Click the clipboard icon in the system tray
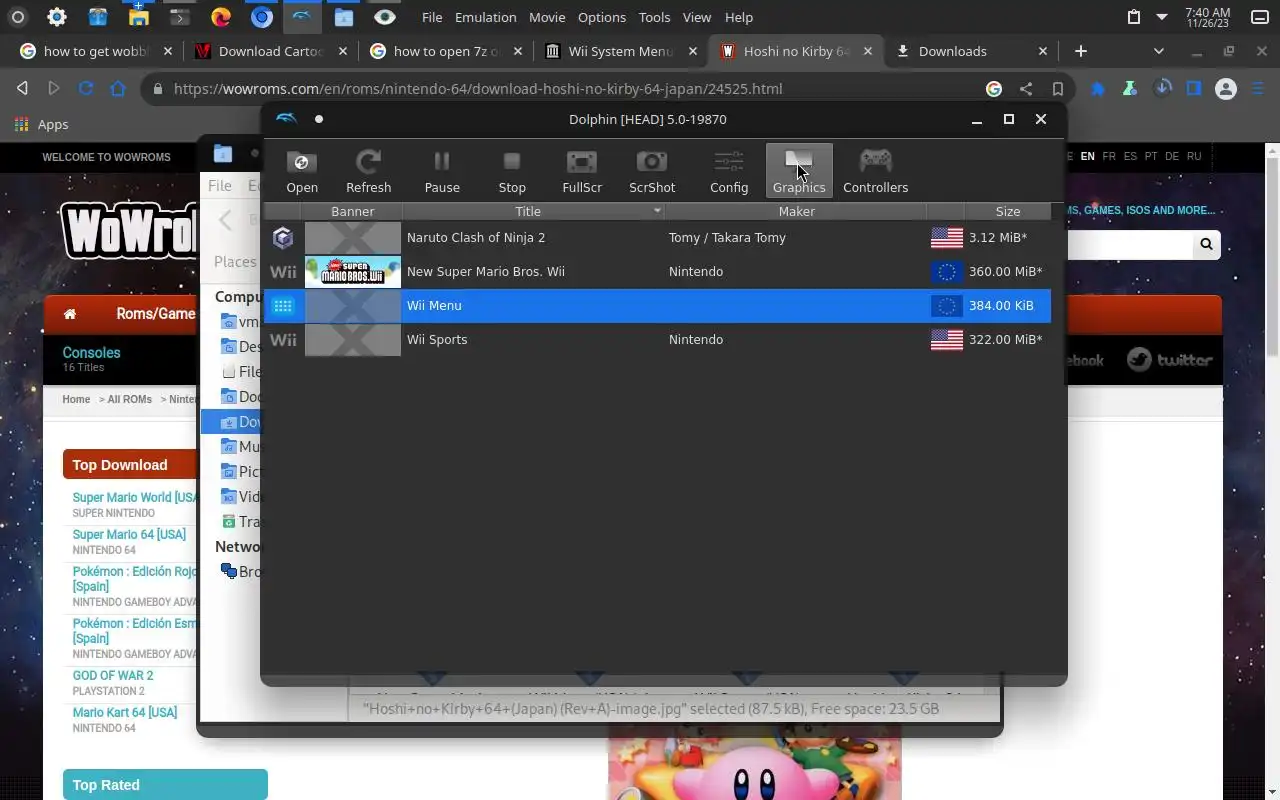The image size is (1280, 800). coord(1133,17)
